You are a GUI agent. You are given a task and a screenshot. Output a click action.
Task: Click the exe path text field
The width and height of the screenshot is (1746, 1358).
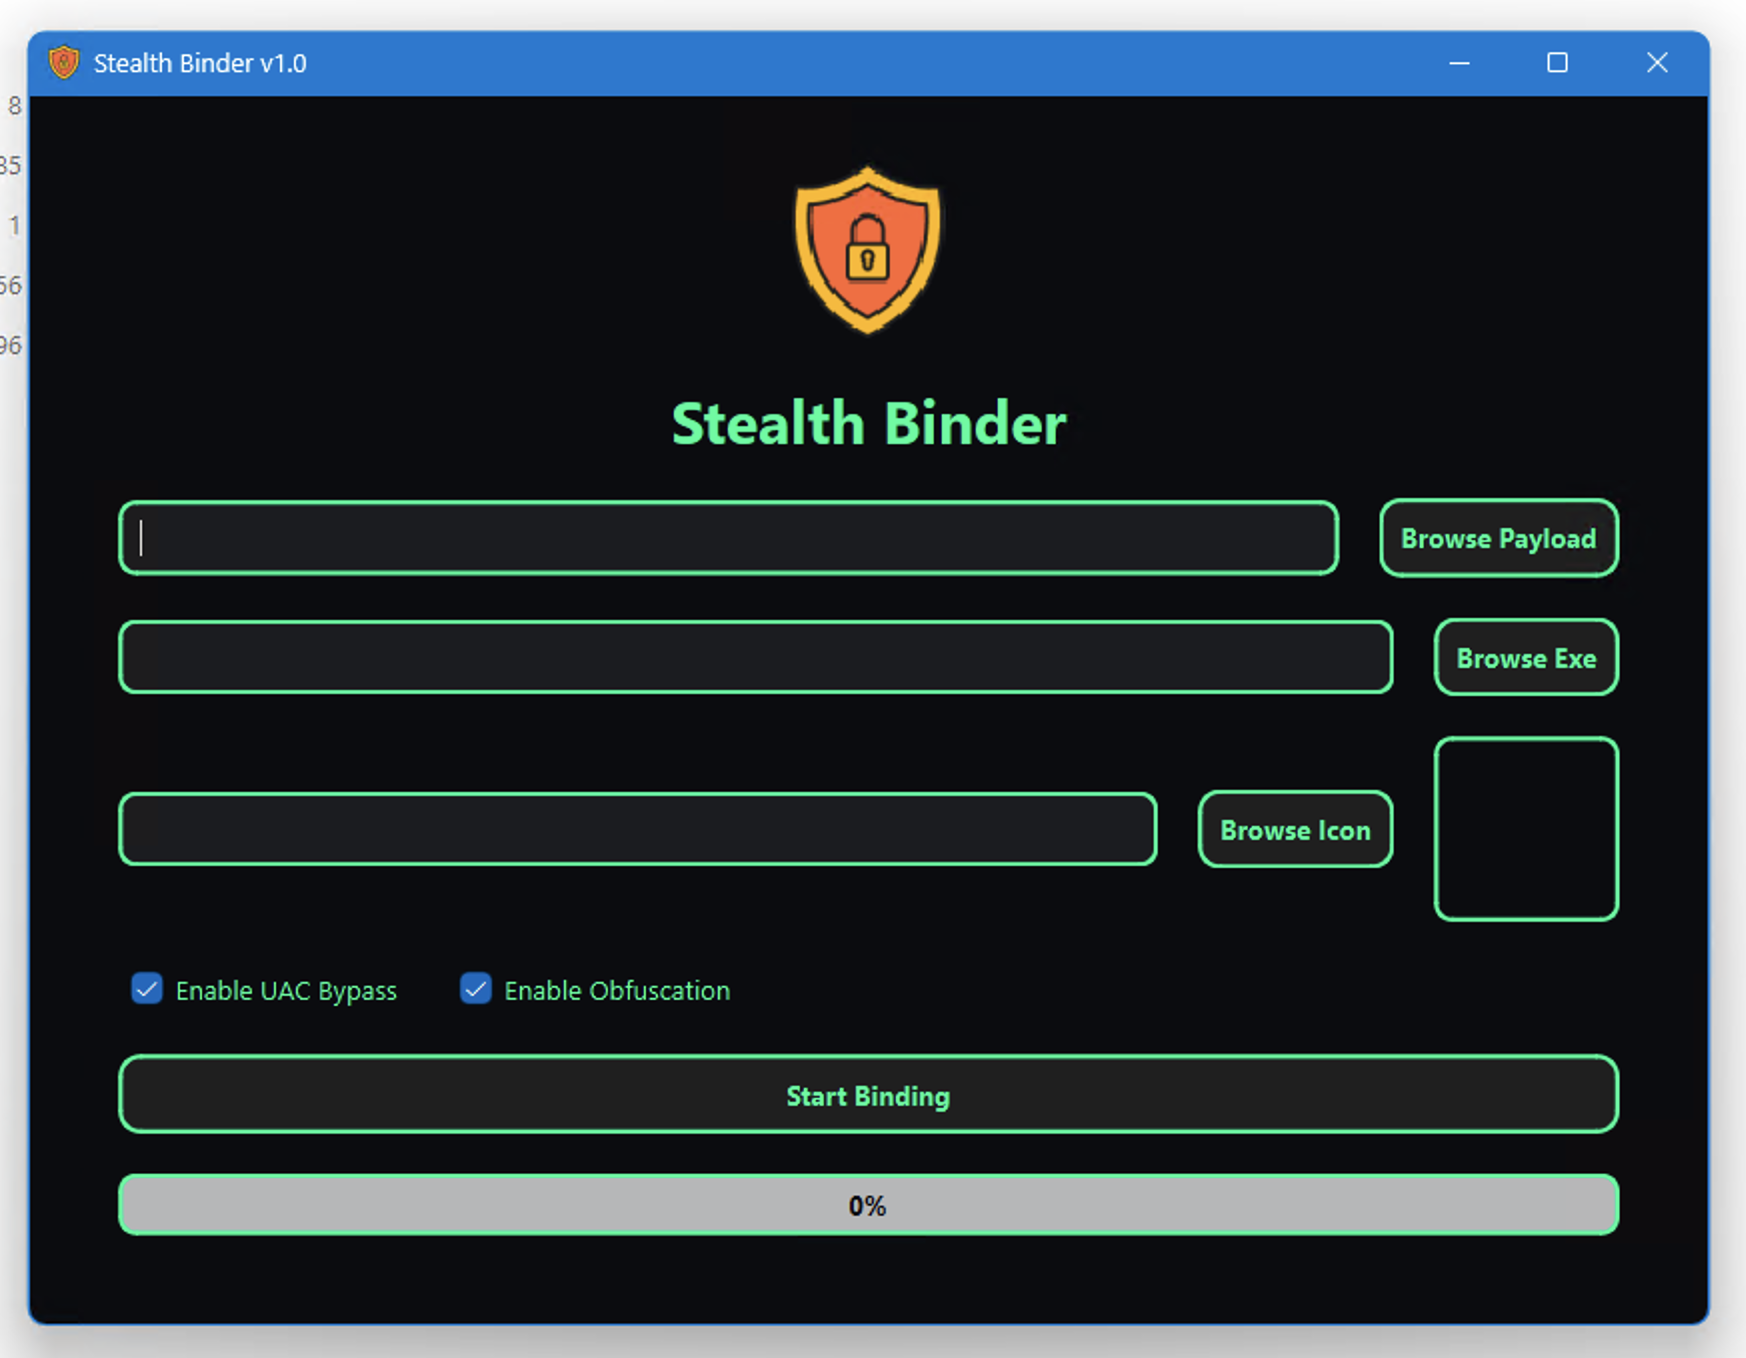point(755,657)
